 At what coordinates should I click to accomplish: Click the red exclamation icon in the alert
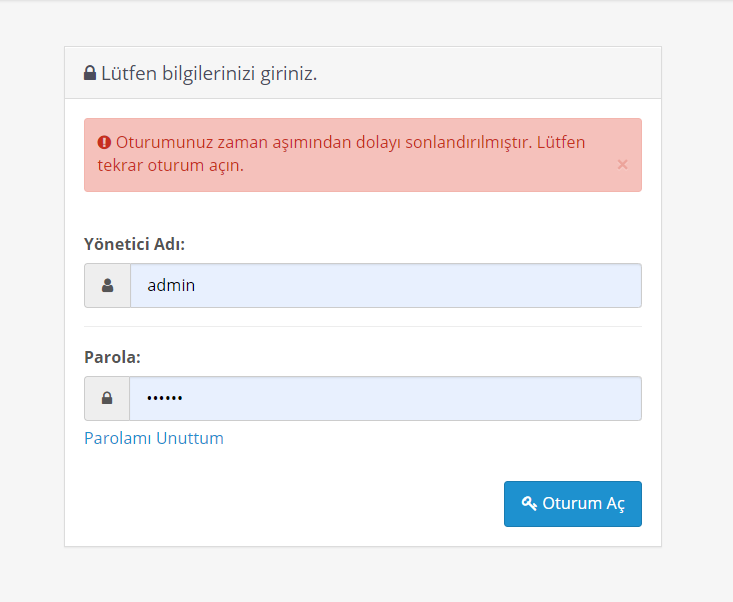tap(104, 142)
